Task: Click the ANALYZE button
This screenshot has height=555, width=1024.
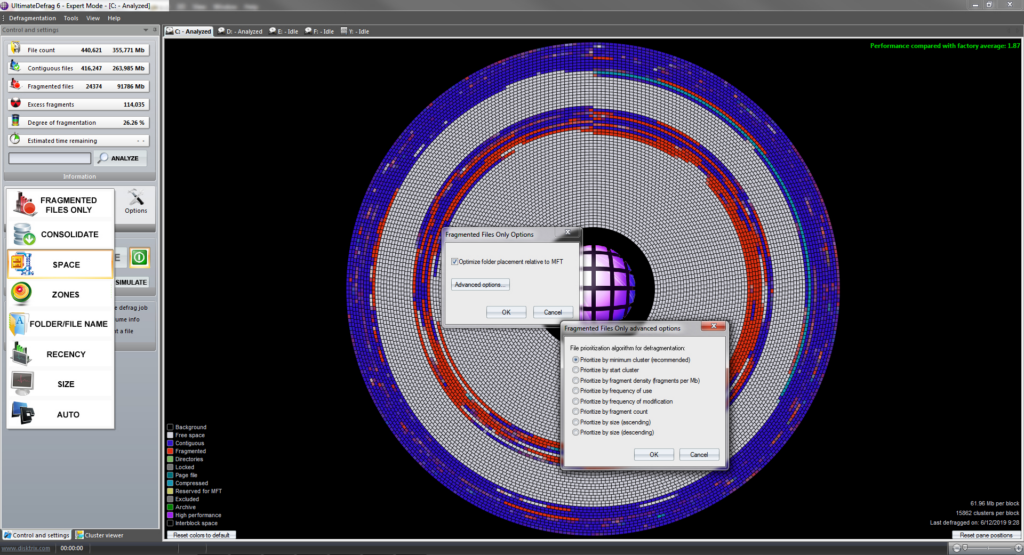Action: tap(120, 158)
